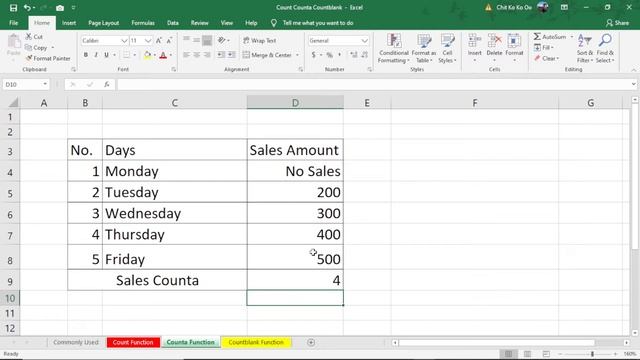The width and height of the screenshot is (640, 360).
Task: Apply the red Font Color swatch
Action: [163, 55]
